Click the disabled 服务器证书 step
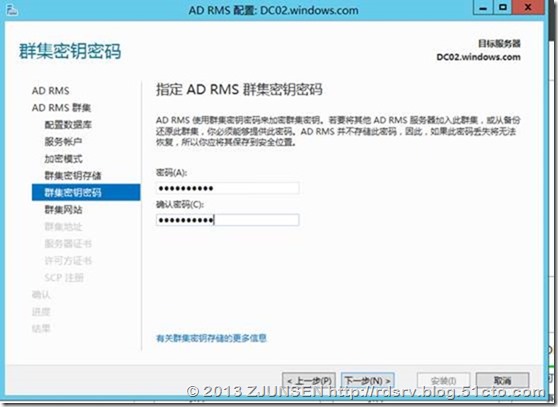The width and height of the screenshot is (558, 407). click(68, 244)
